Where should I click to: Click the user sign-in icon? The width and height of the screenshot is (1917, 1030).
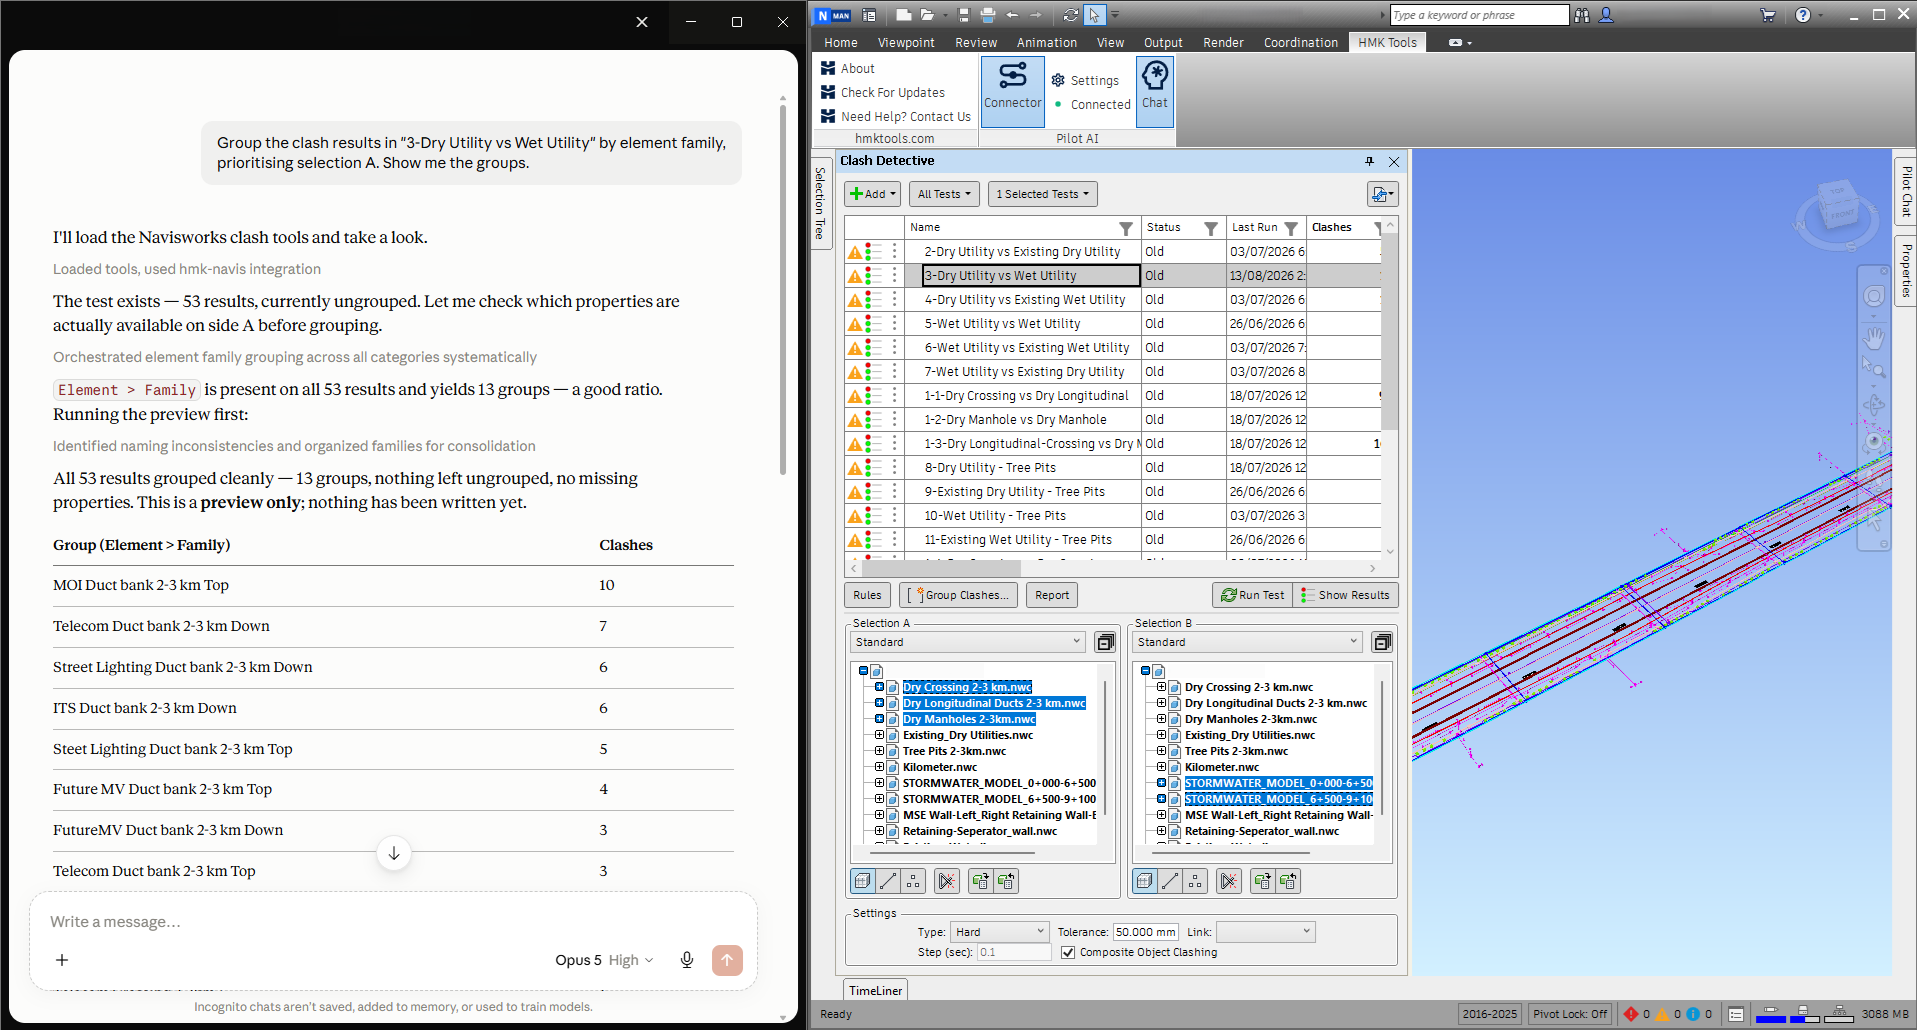point(1606,15)
